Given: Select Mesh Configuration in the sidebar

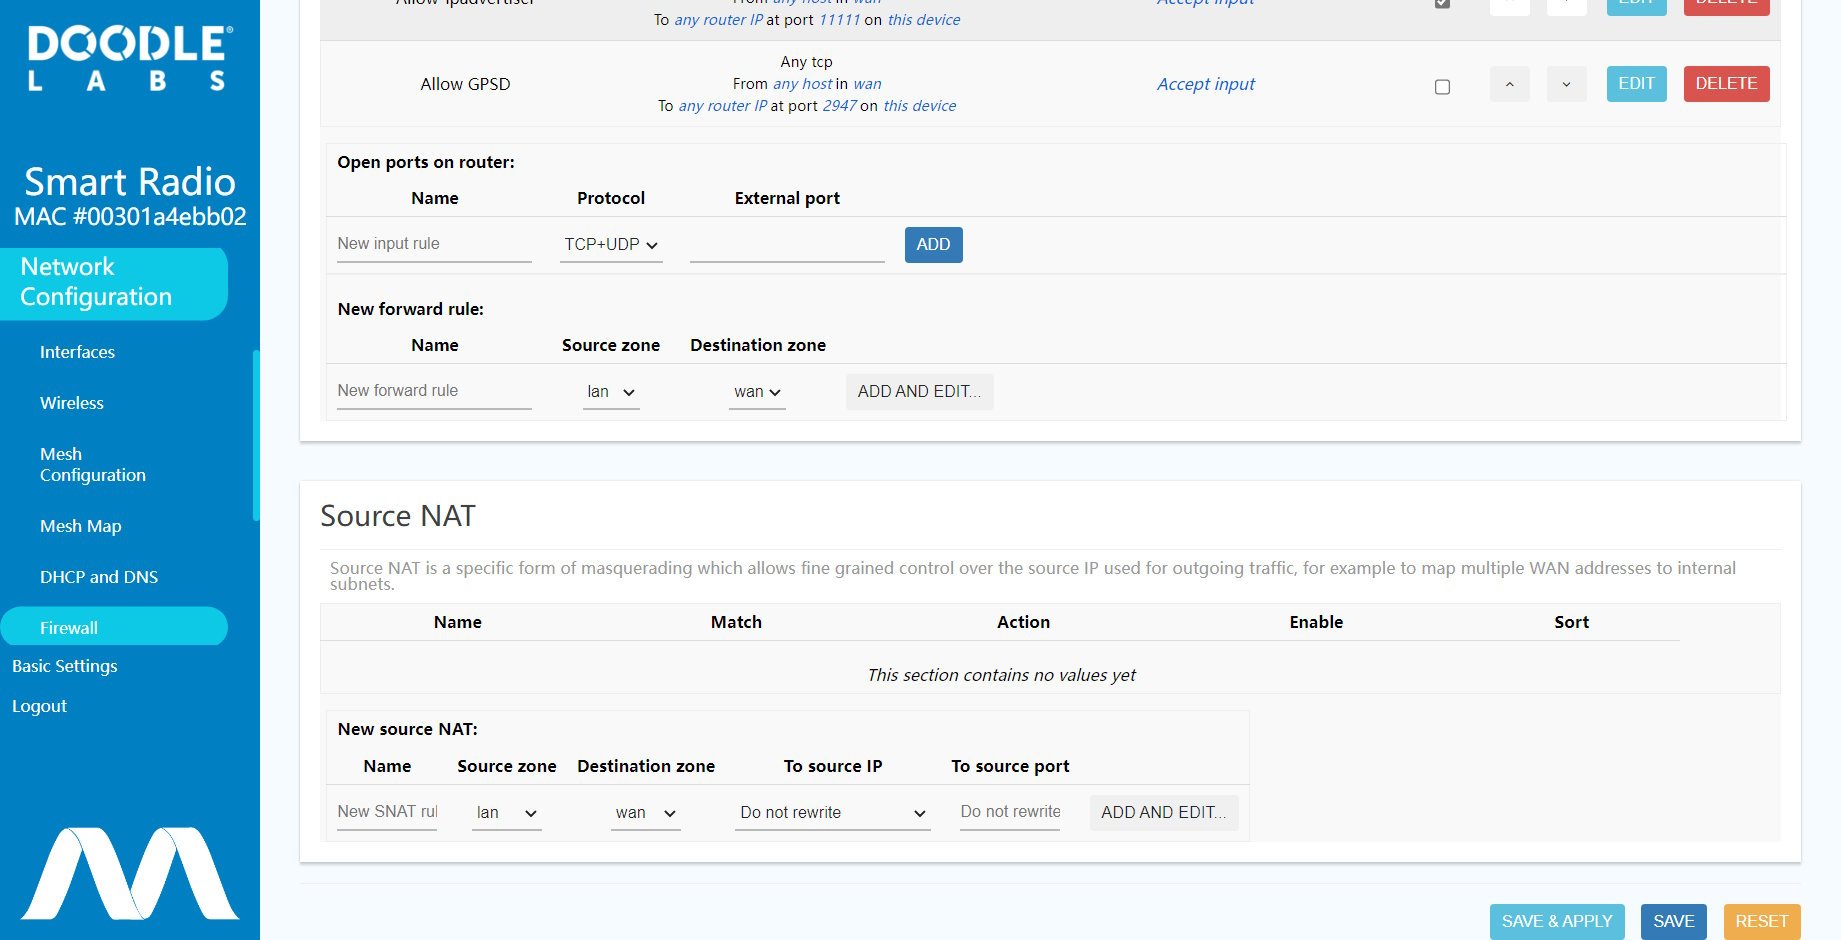Looking at the screenshot, I should [x=93, y=465].
